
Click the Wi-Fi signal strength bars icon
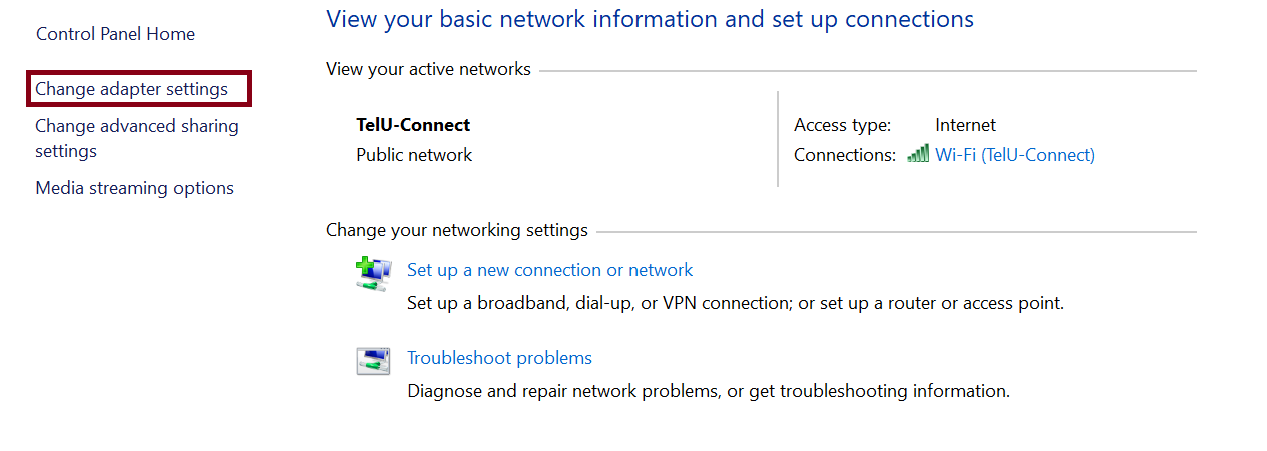pyautogui.click(x=917, y=154)
